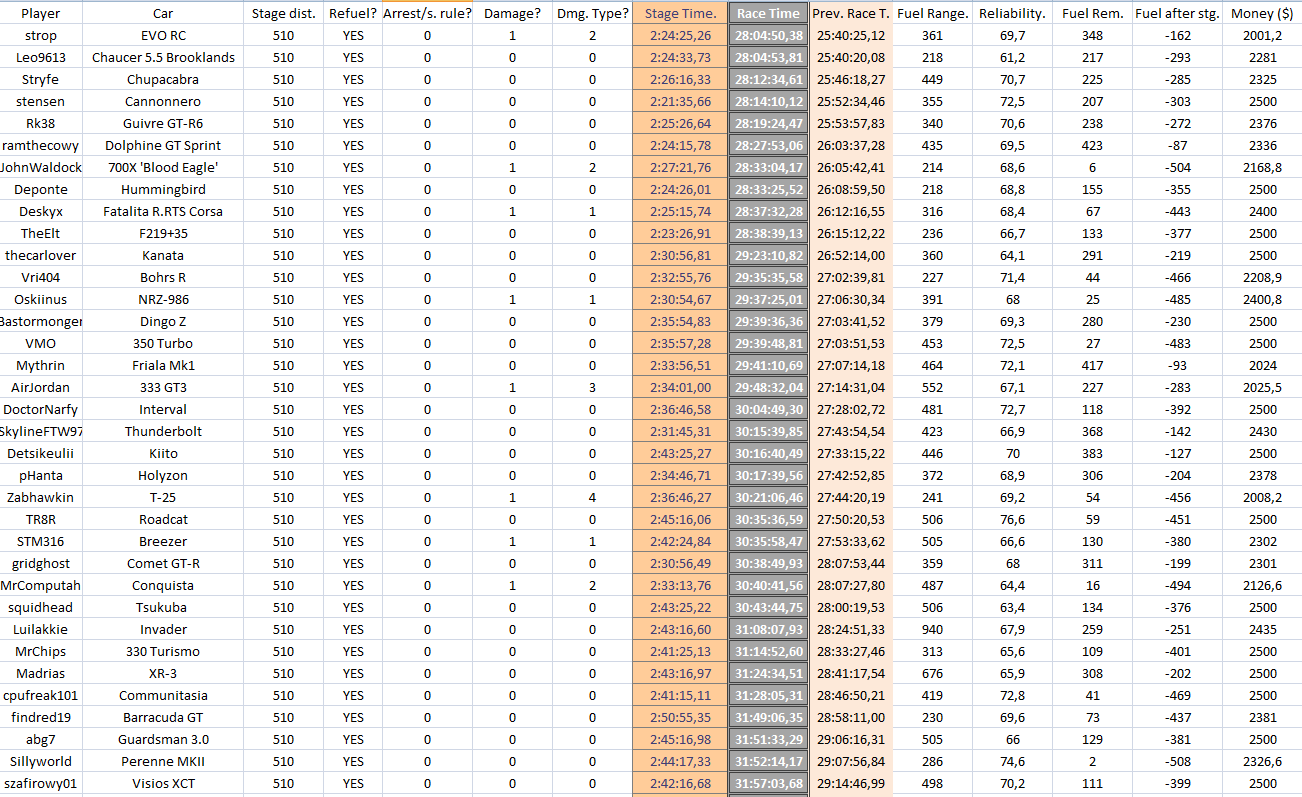
Task: Select the 'Race Time' header cell
Action: tap(768, 14)
